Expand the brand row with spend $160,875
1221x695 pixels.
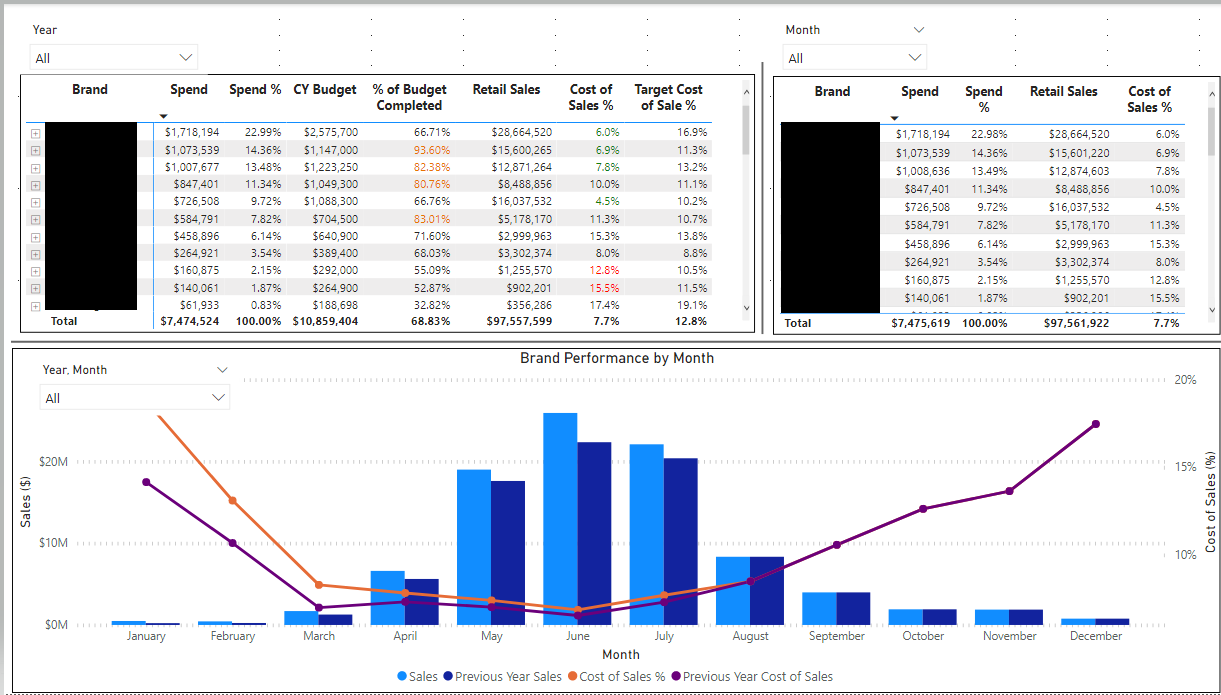point(35,271)
